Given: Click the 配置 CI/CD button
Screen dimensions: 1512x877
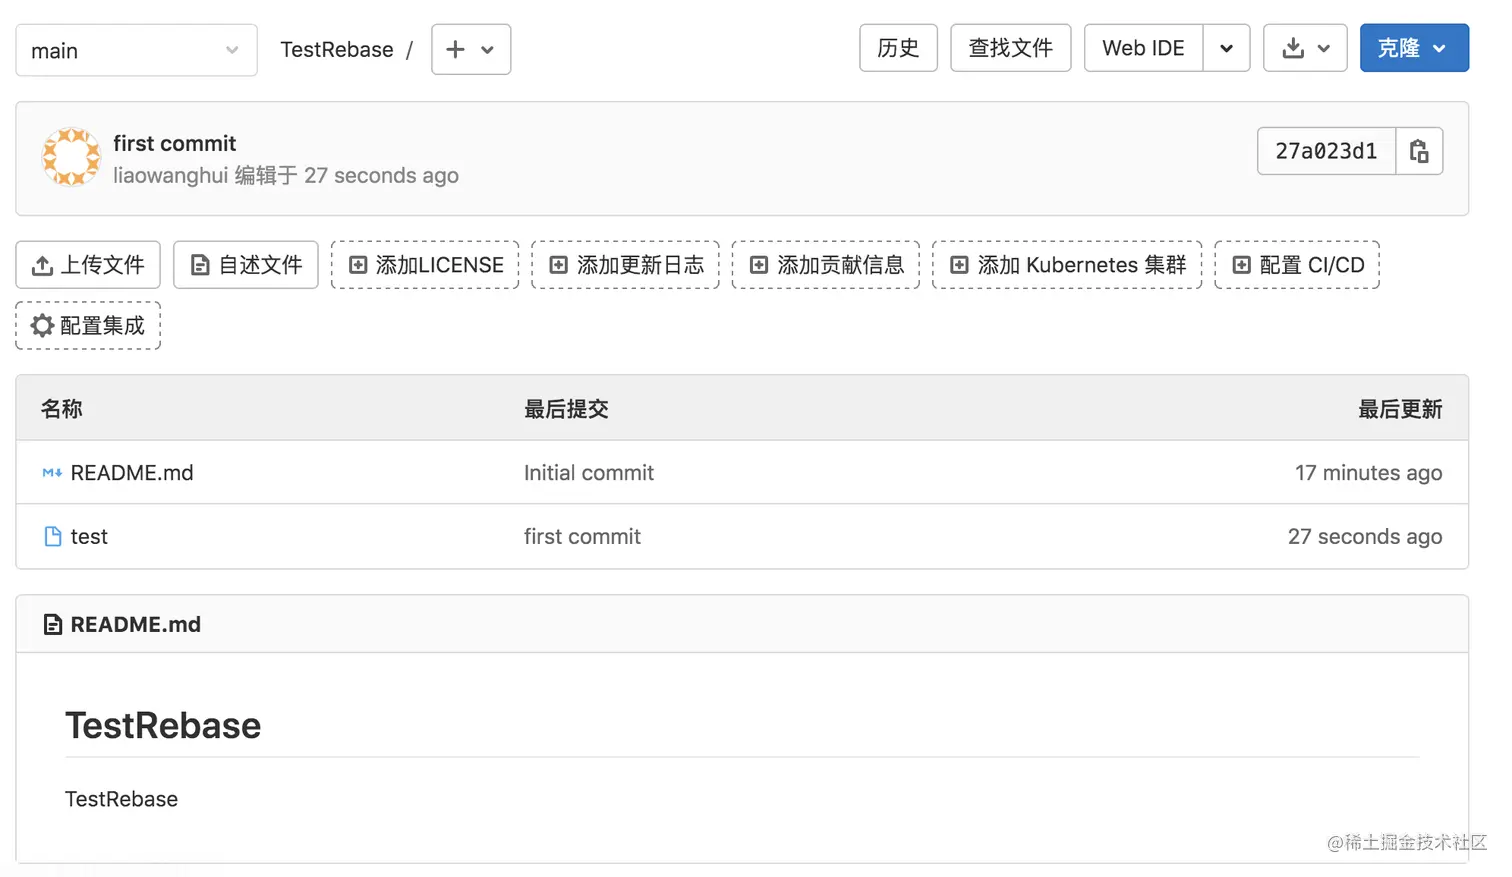Looking at the screenshot, I should tap(1297, 265).
